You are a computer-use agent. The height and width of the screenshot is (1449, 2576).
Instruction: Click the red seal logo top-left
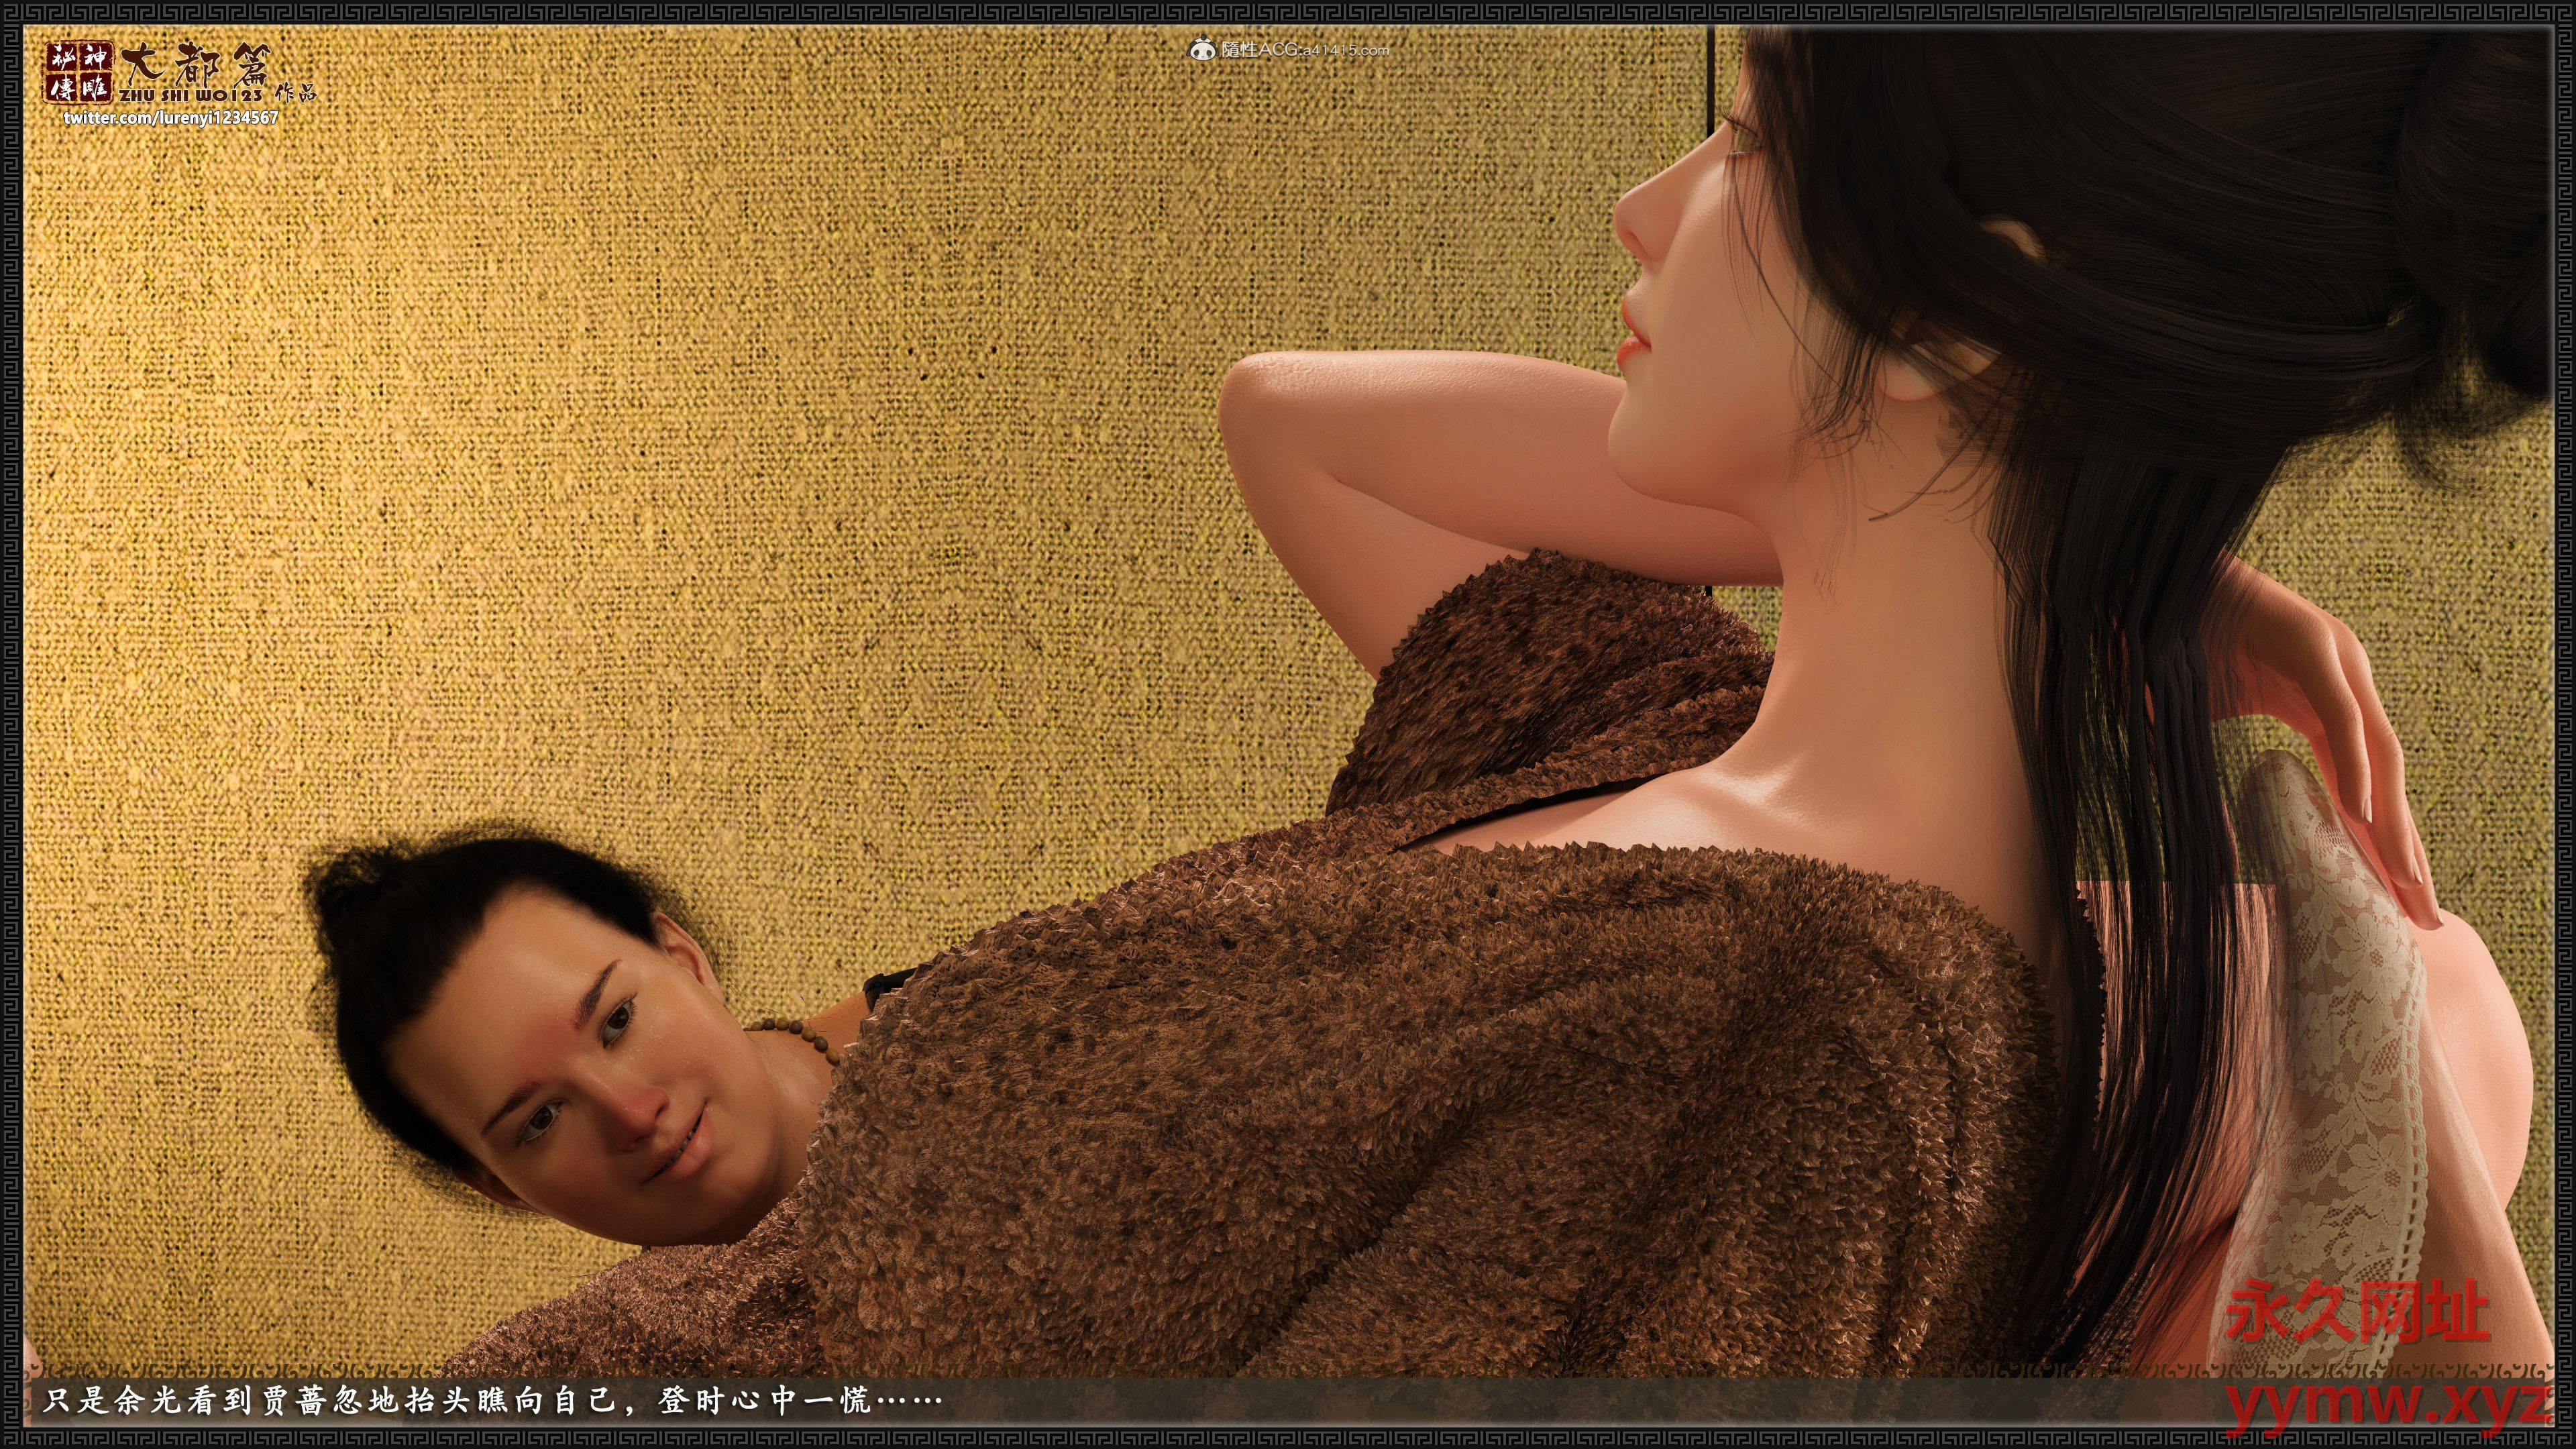(81, 73)
